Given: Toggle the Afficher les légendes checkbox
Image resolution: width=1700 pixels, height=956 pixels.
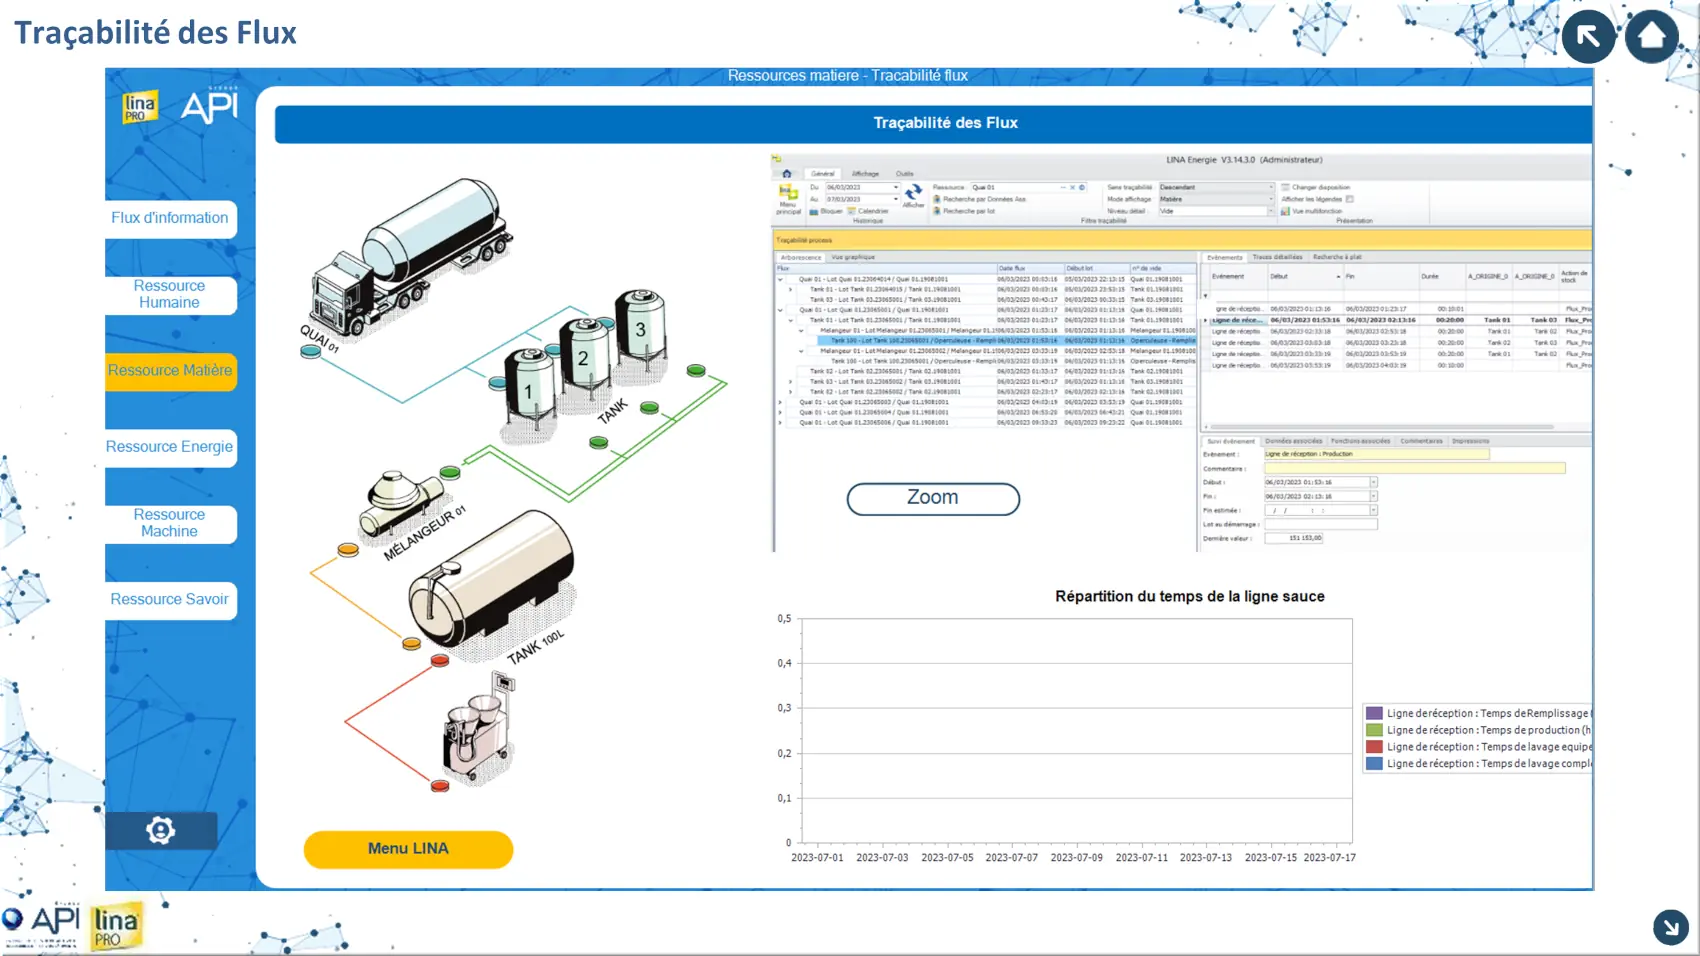Looking at the screenshot, I should coord(1349,199).
